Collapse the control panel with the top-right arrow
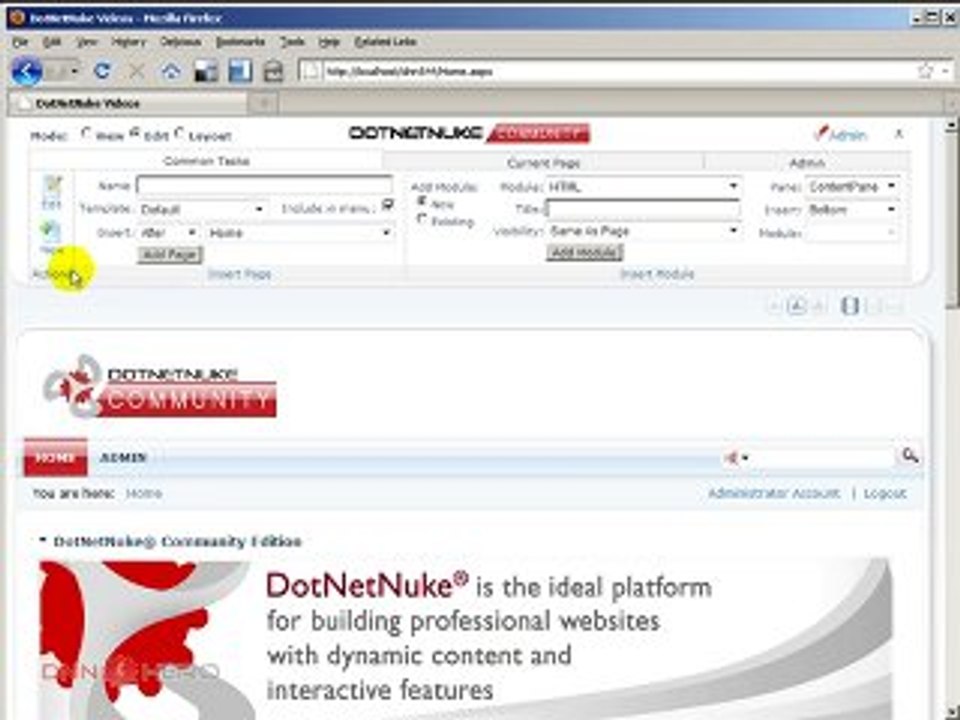 coord(899,133)
